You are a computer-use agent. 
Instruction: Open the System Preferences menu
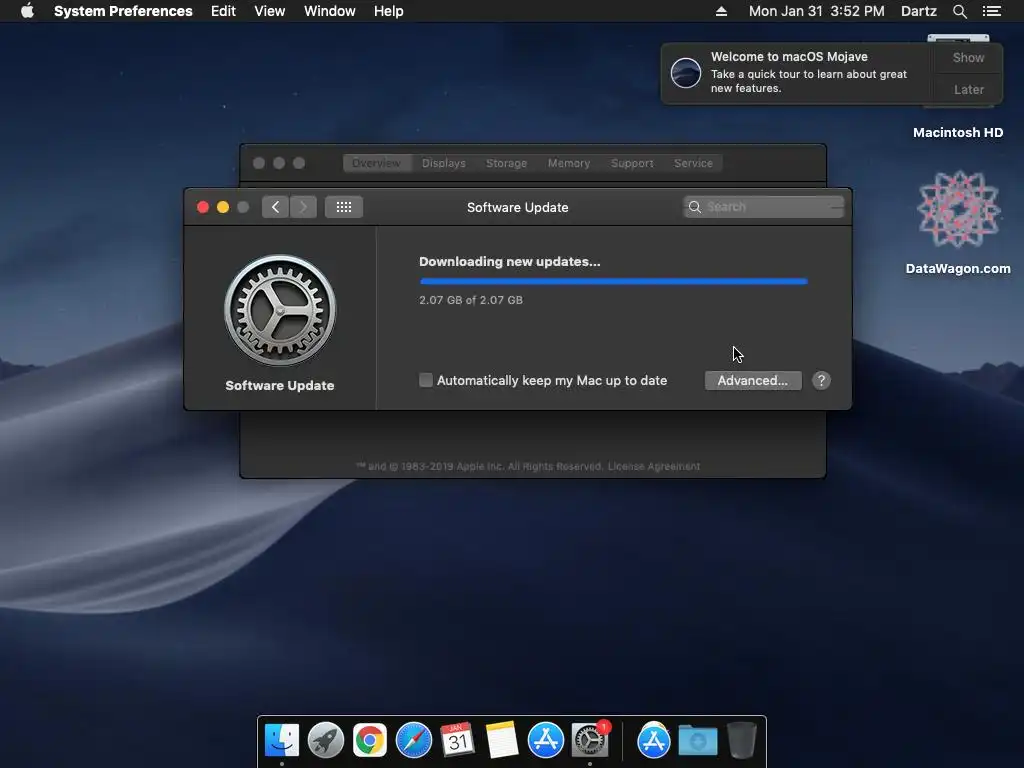(123, 11)
